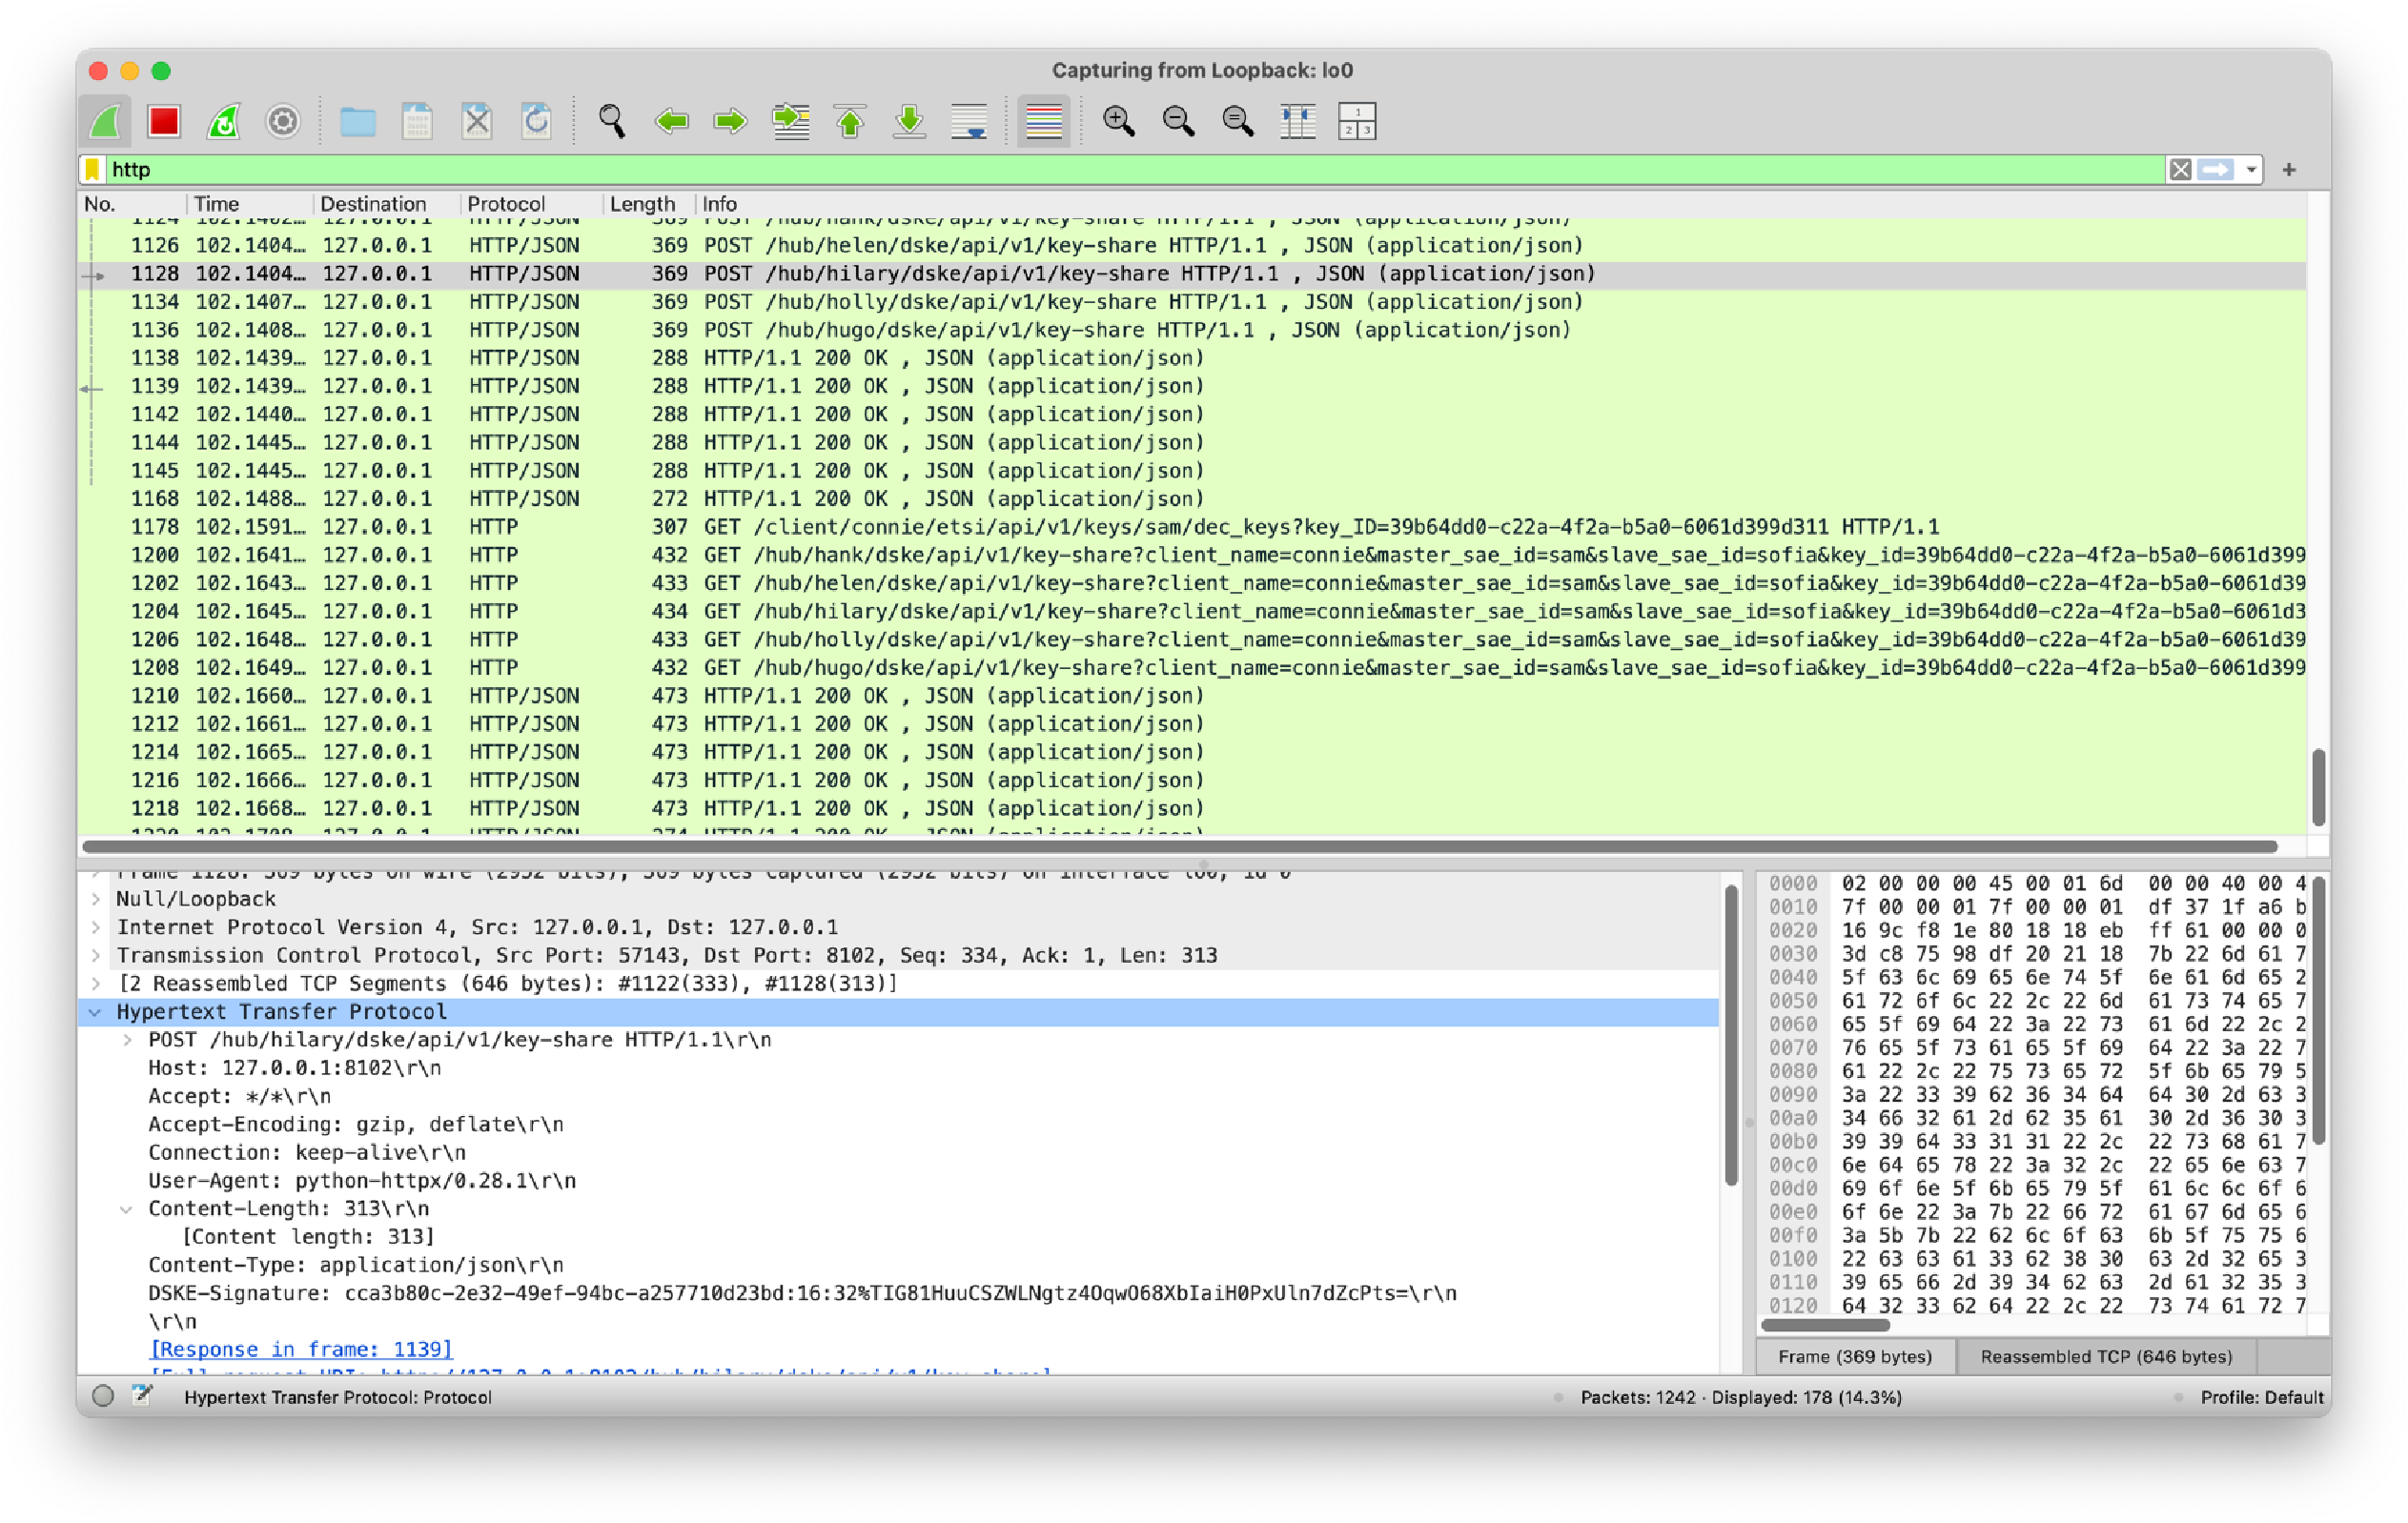Screen dimensions: 2408x1523
Task: Open filter history dropdown beside http field
Action: [x=2250, y=169]
